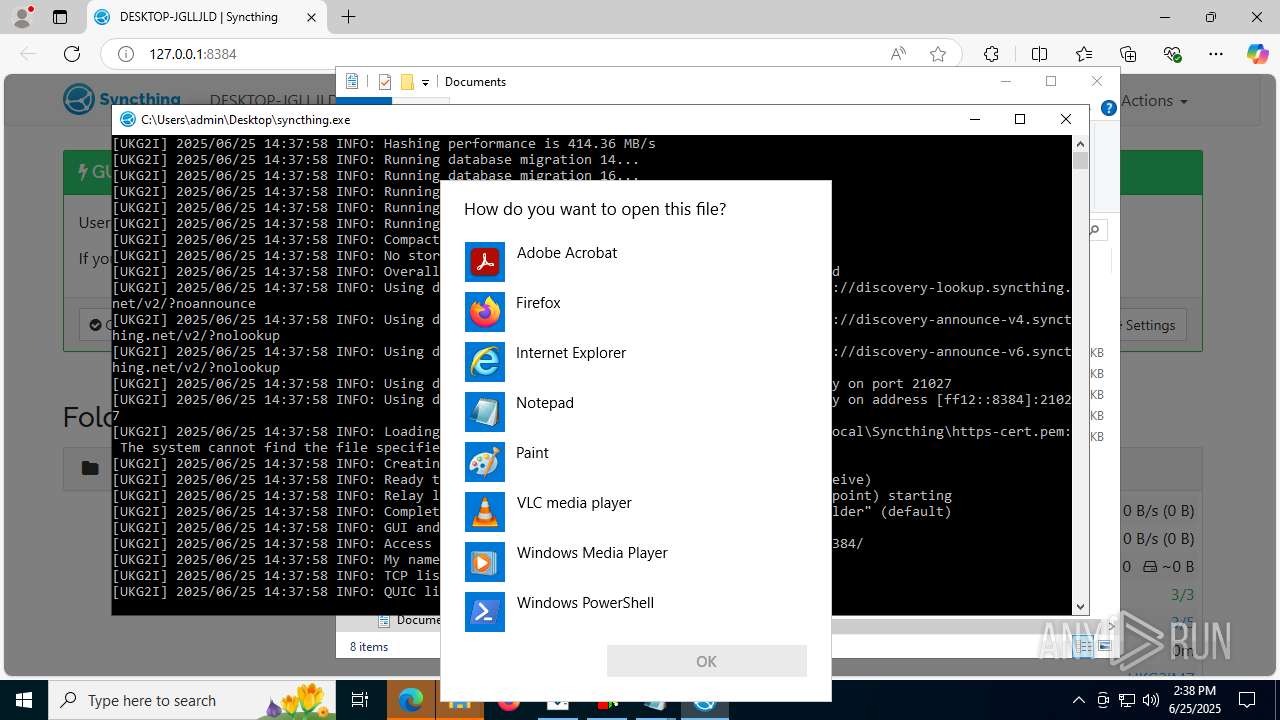Image resolution: width=1280 pixels, height=720 pixels.
Task: Open Favorites list icon
Action: [1084, 54]
